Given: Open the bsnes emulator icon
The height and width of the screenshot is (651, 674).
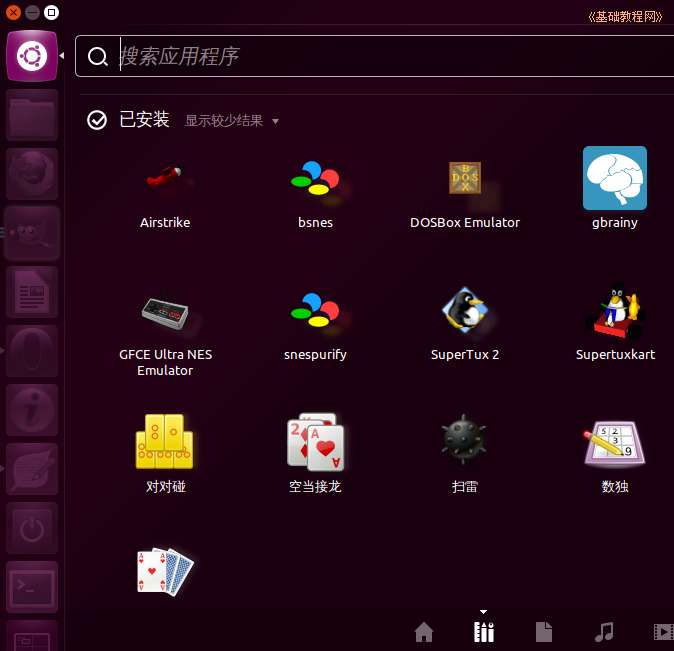Looking at the screenshot, I should (315, 178).
